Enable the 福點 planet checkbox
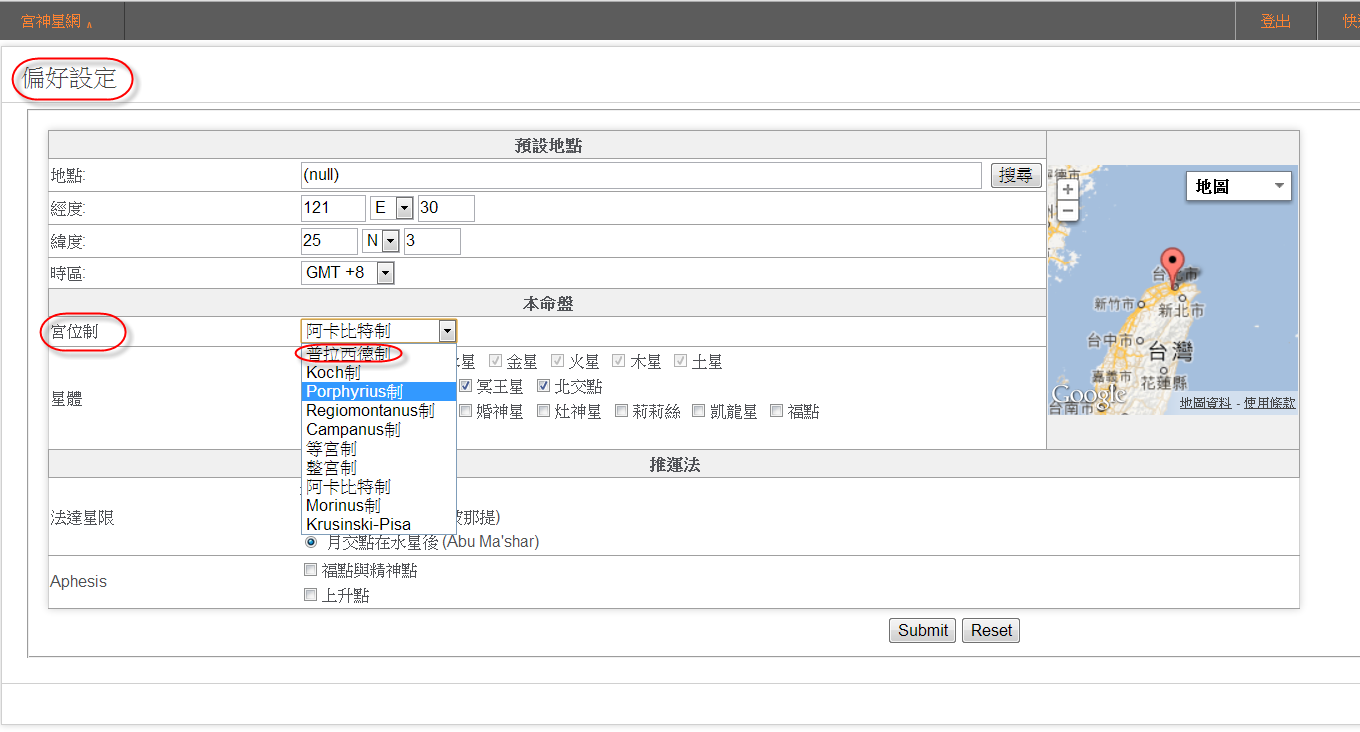 coord(777,411)
